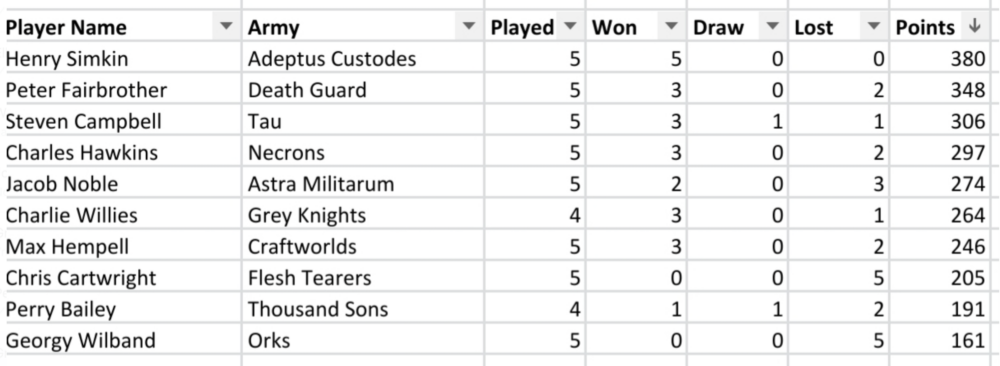Image resolution: width=1000 pixels, height=366 pixels.
Task: Open the Played column filter dropdown
Action: 570,26
